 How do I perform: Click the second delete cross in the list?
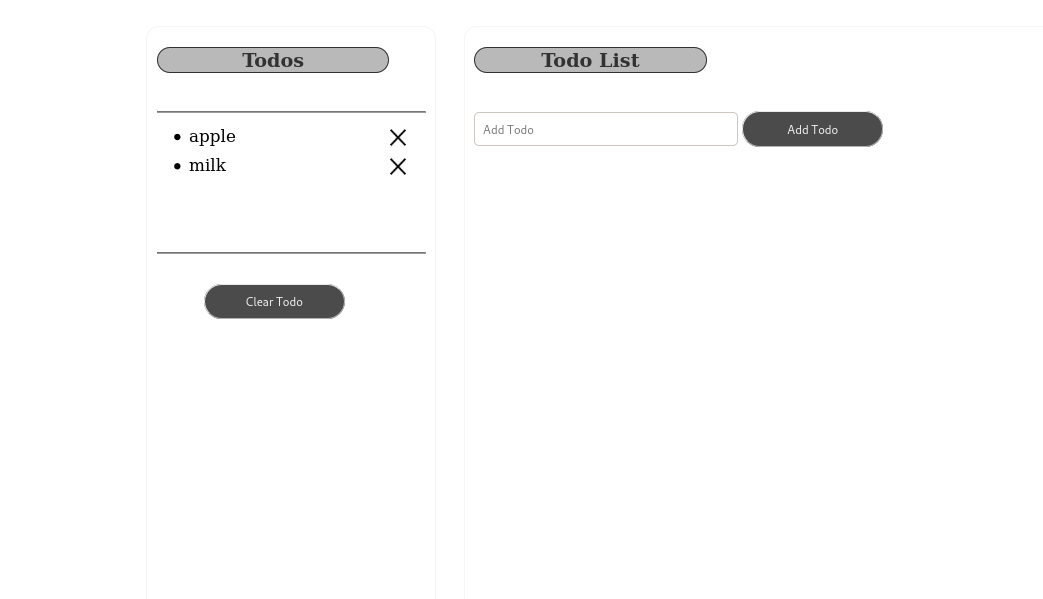pyautogui.click(x=398, y=166)
